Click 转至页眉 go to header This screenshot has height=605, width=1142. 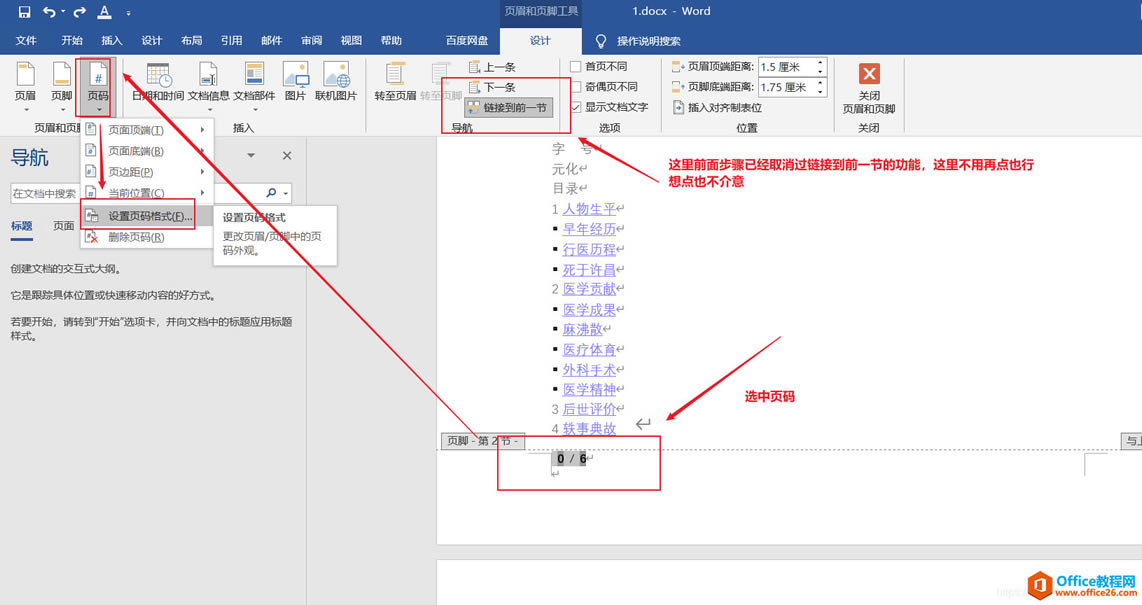(395, 82)
